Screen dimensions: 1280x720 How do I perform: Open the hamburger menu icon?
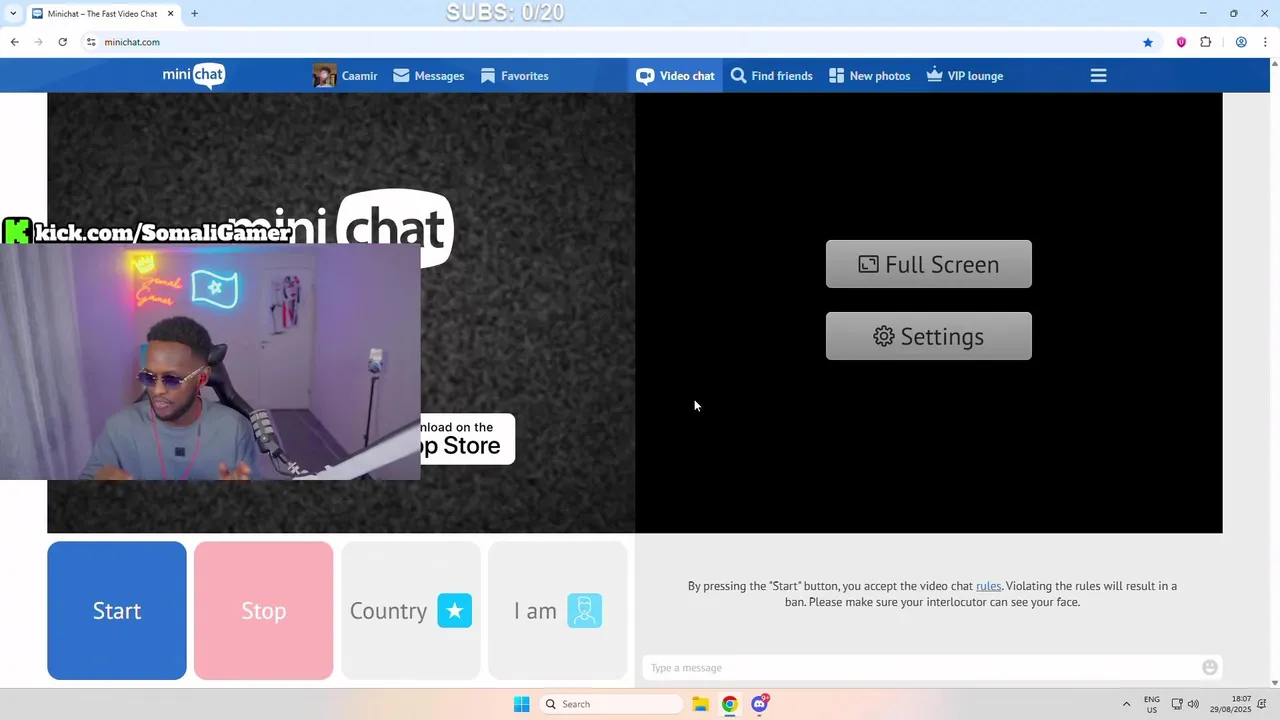[x=1098, y=76]
